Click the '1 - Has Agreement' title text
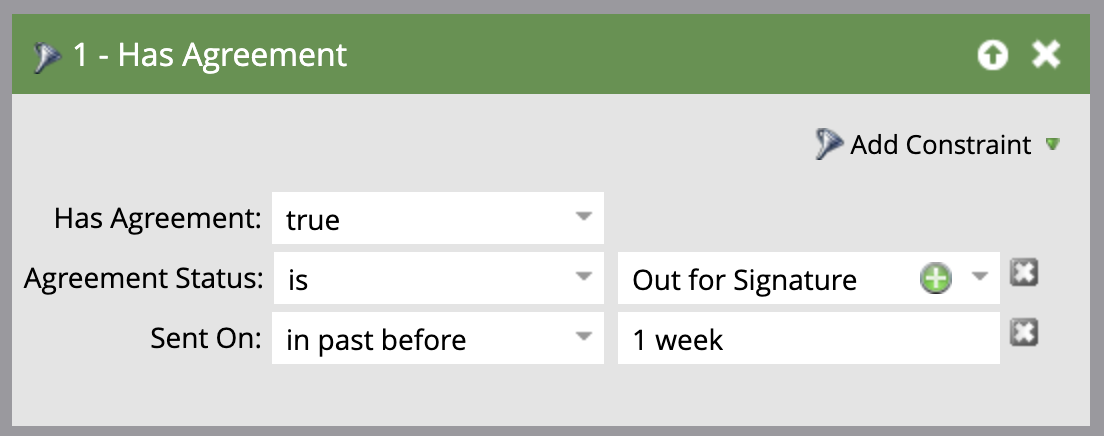Viewport: 1104px width, 436px height. click(x=210, y=55)
